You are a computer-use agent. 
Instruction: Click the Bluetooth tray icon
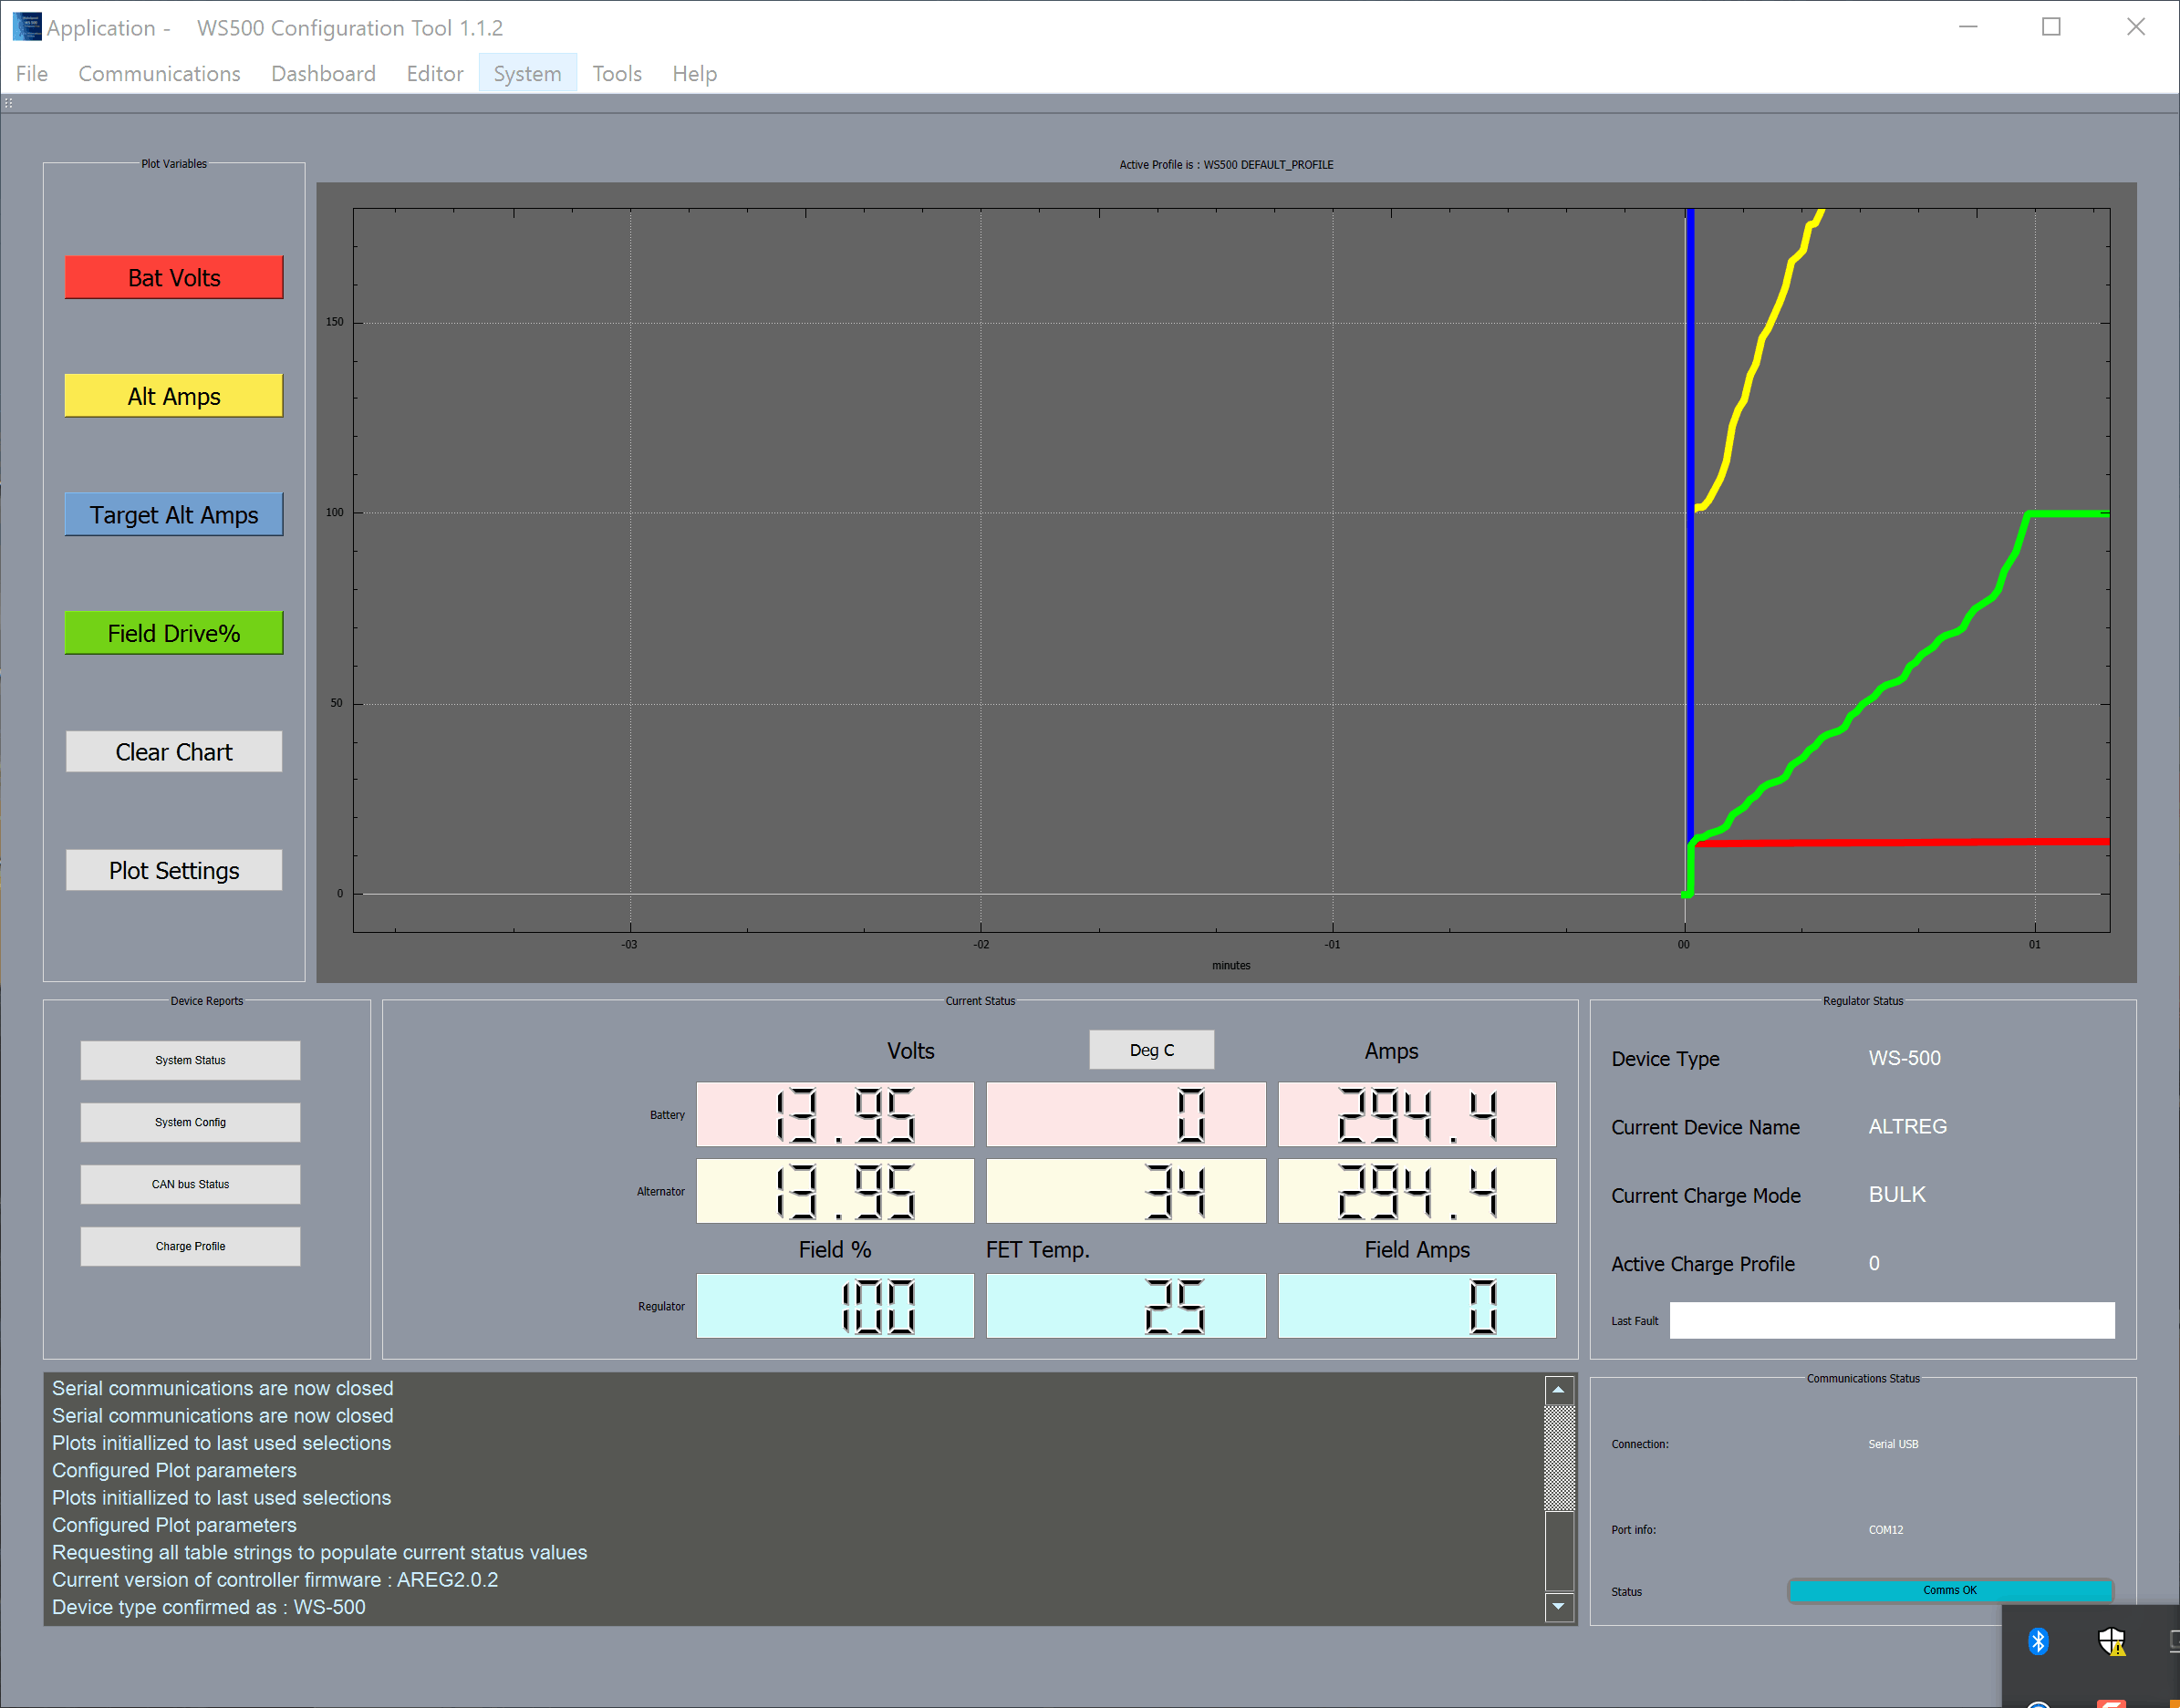tap(2038, 1641)
